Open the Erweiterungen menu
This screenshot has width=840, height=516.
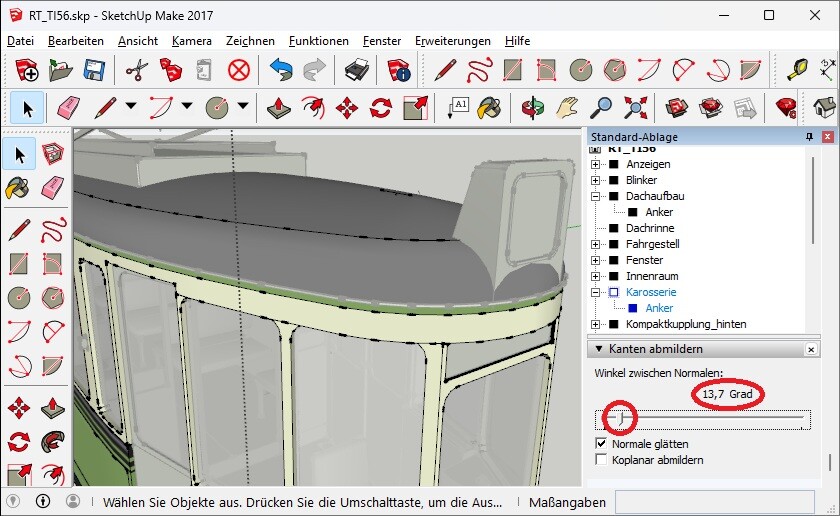pos(452,41)
